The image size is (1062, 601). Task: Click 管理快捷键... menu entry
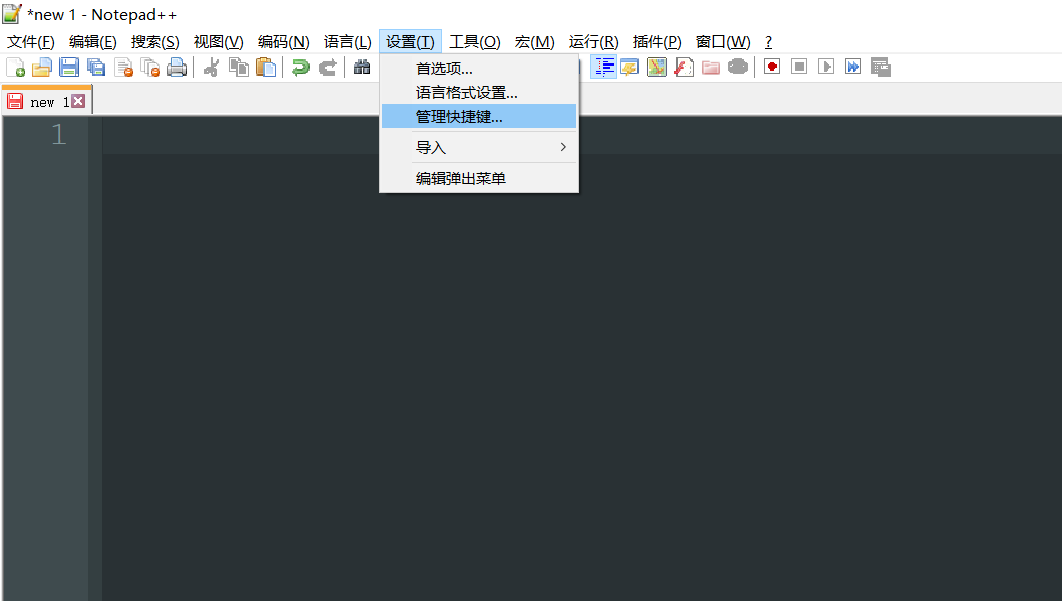[x=479, y=117]
